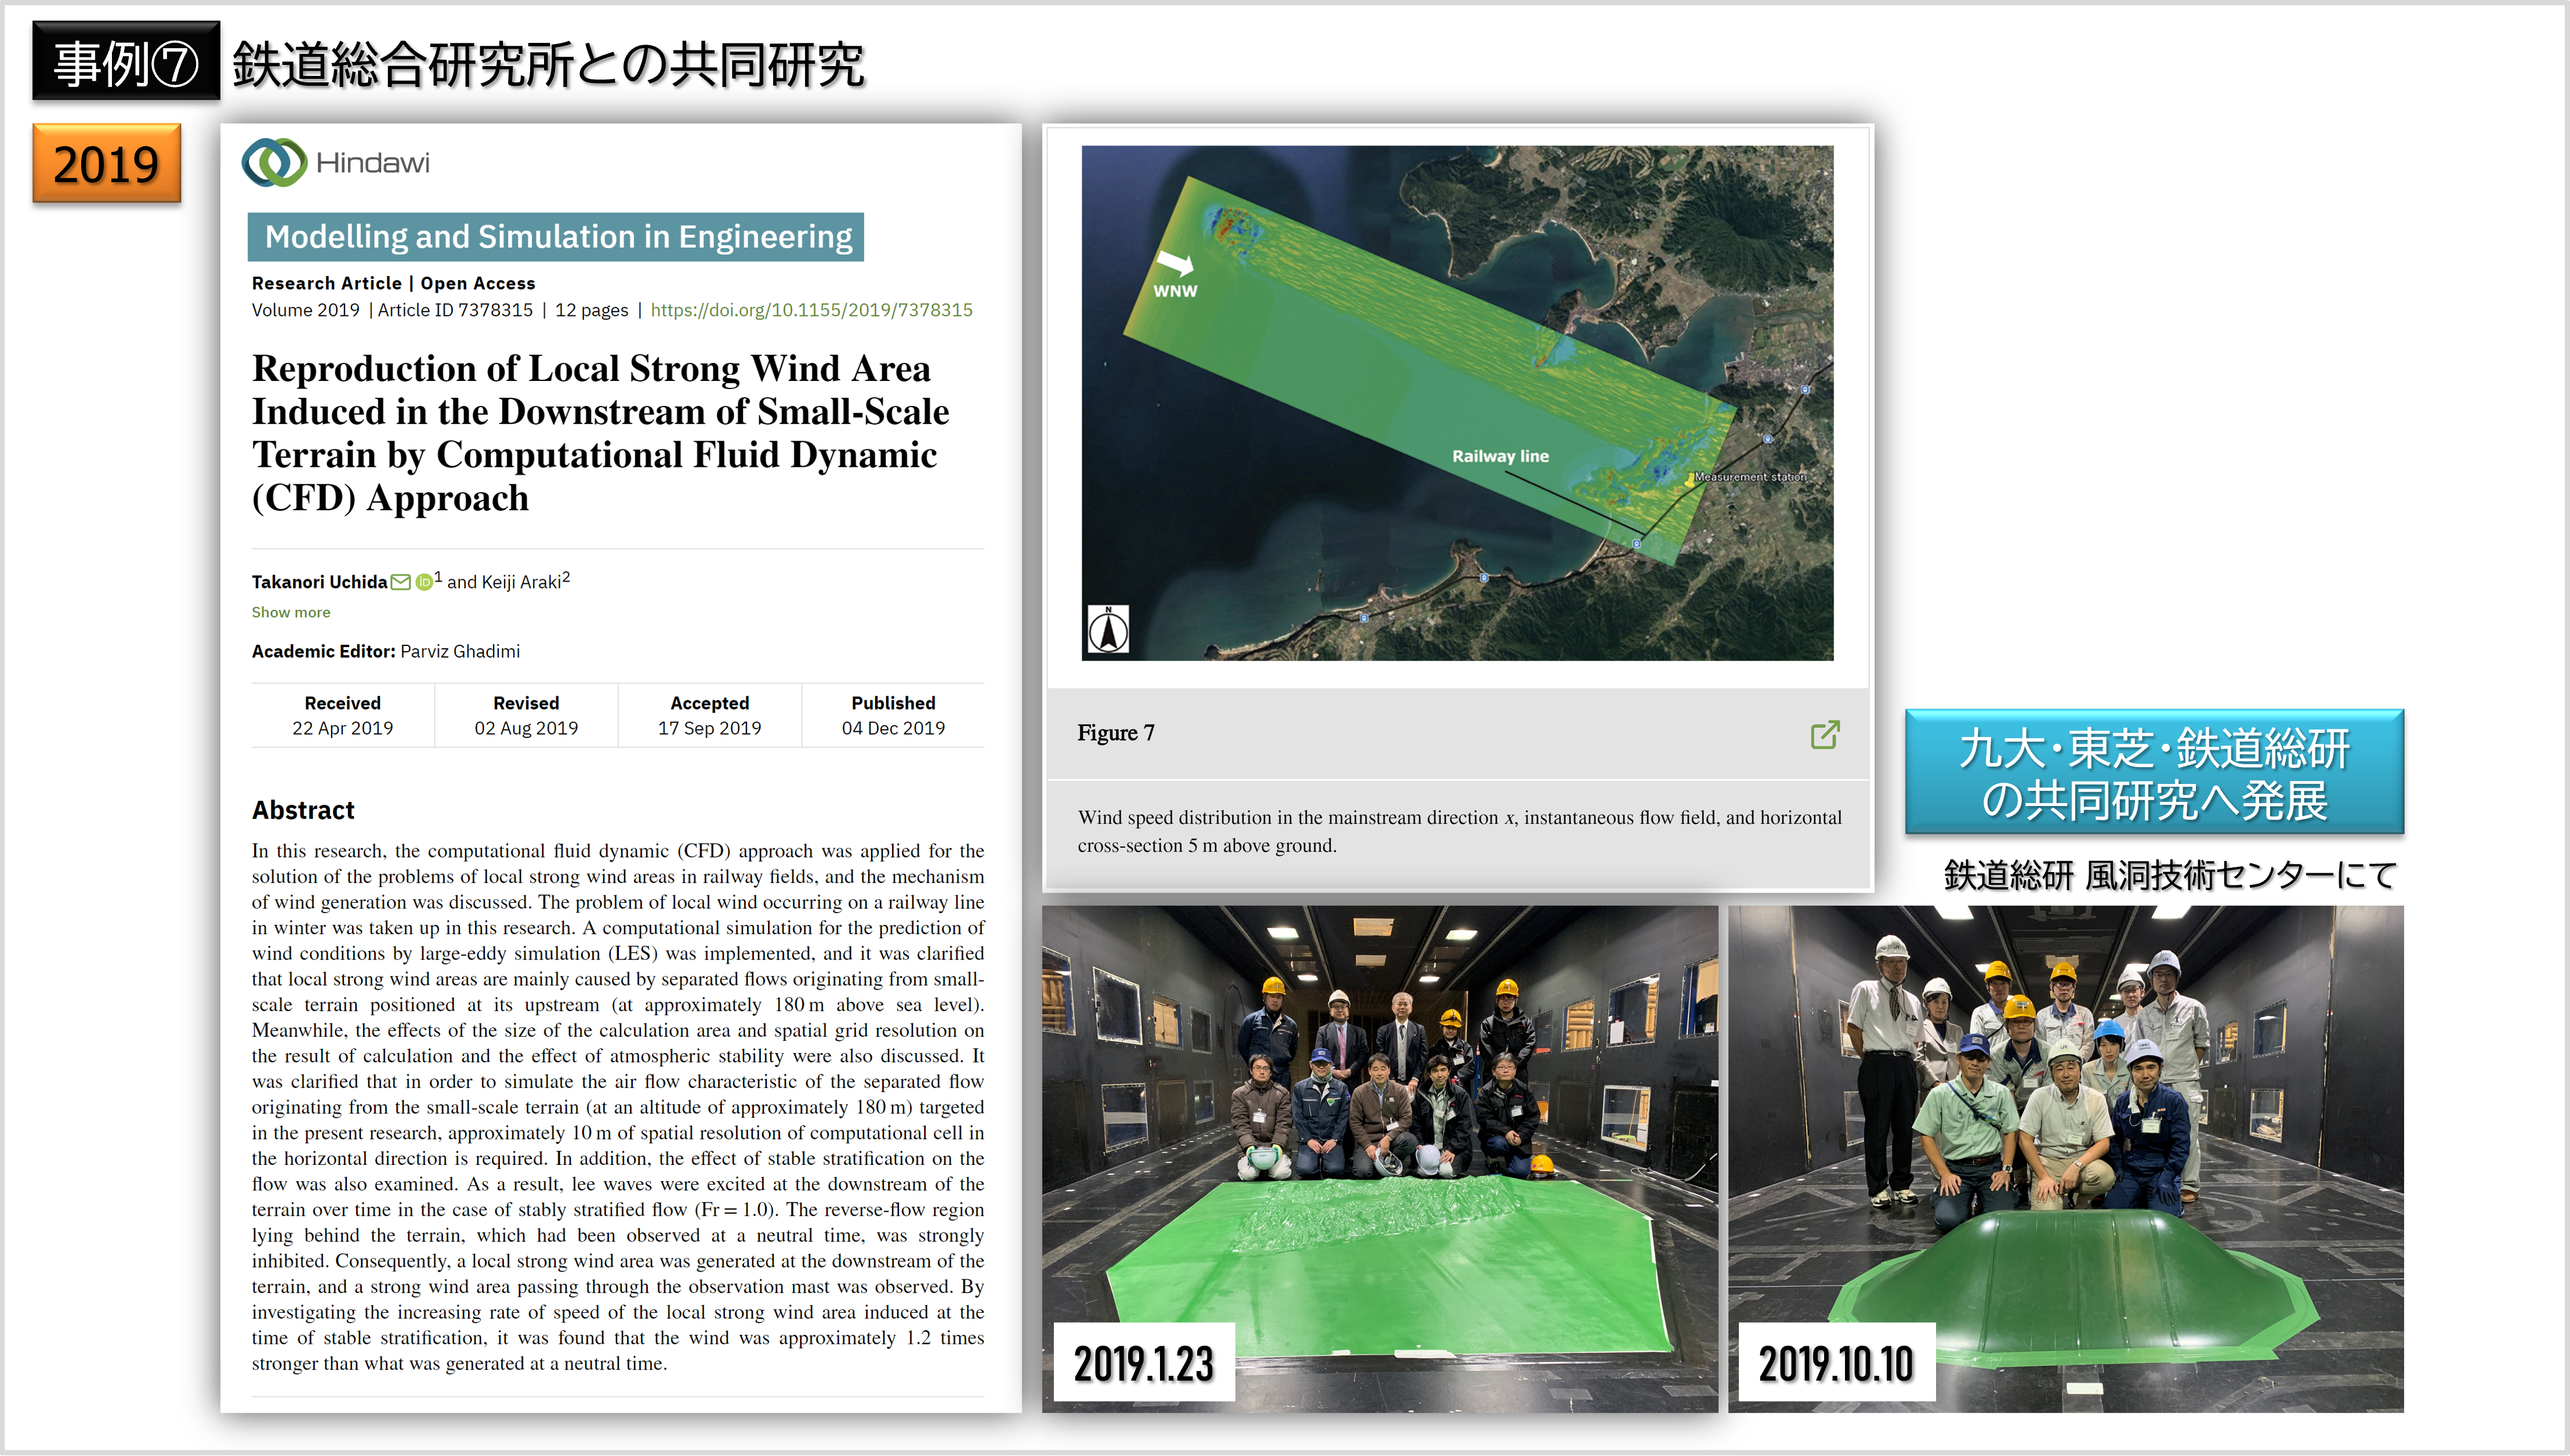Click the slide title 鉄道総合研究所との共同研究
This screenshot has width=2570, height=1456.
tap(548, 65)
